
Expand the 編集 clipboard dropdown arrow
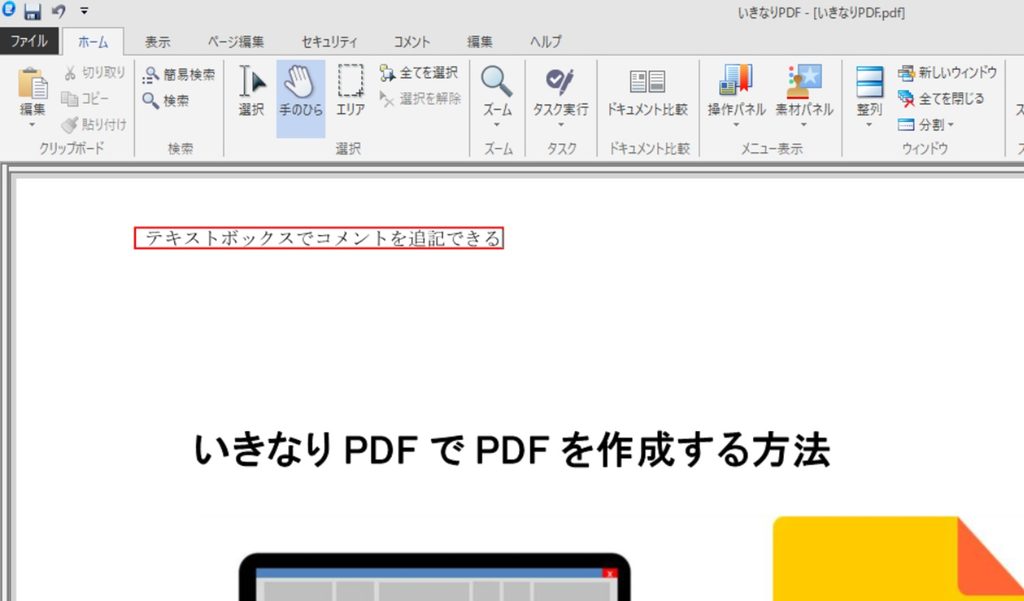32,125
